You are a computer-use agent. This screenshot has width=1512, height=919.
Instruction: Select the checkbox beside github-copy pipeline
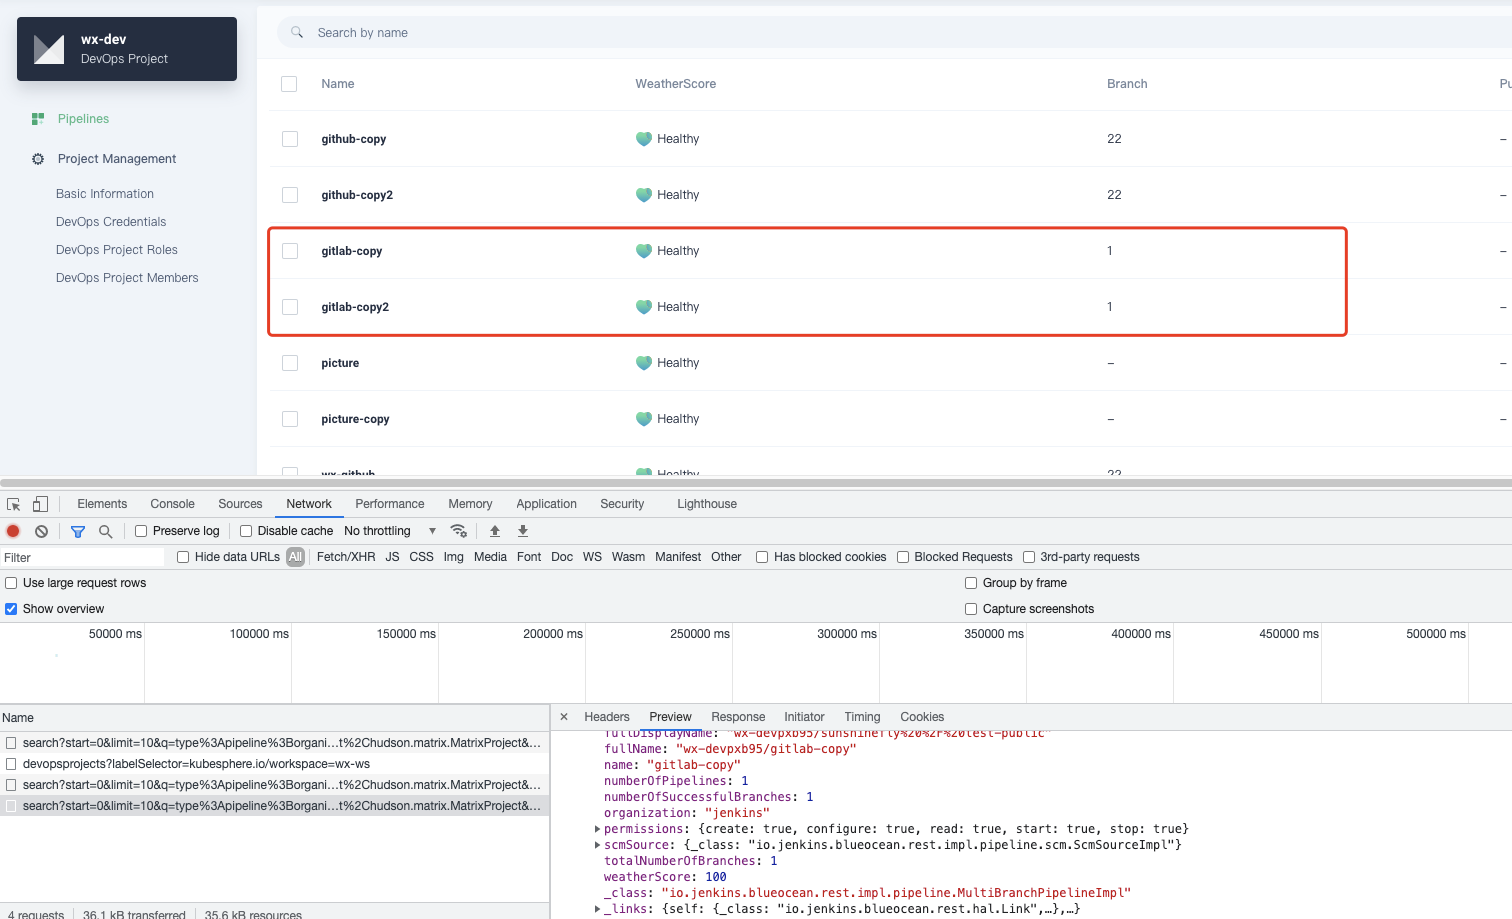(x=289, y=139)
